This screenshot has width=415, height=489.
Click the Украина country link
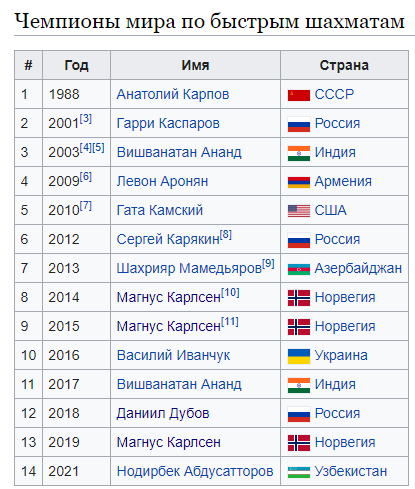click(x=341, y=355)
